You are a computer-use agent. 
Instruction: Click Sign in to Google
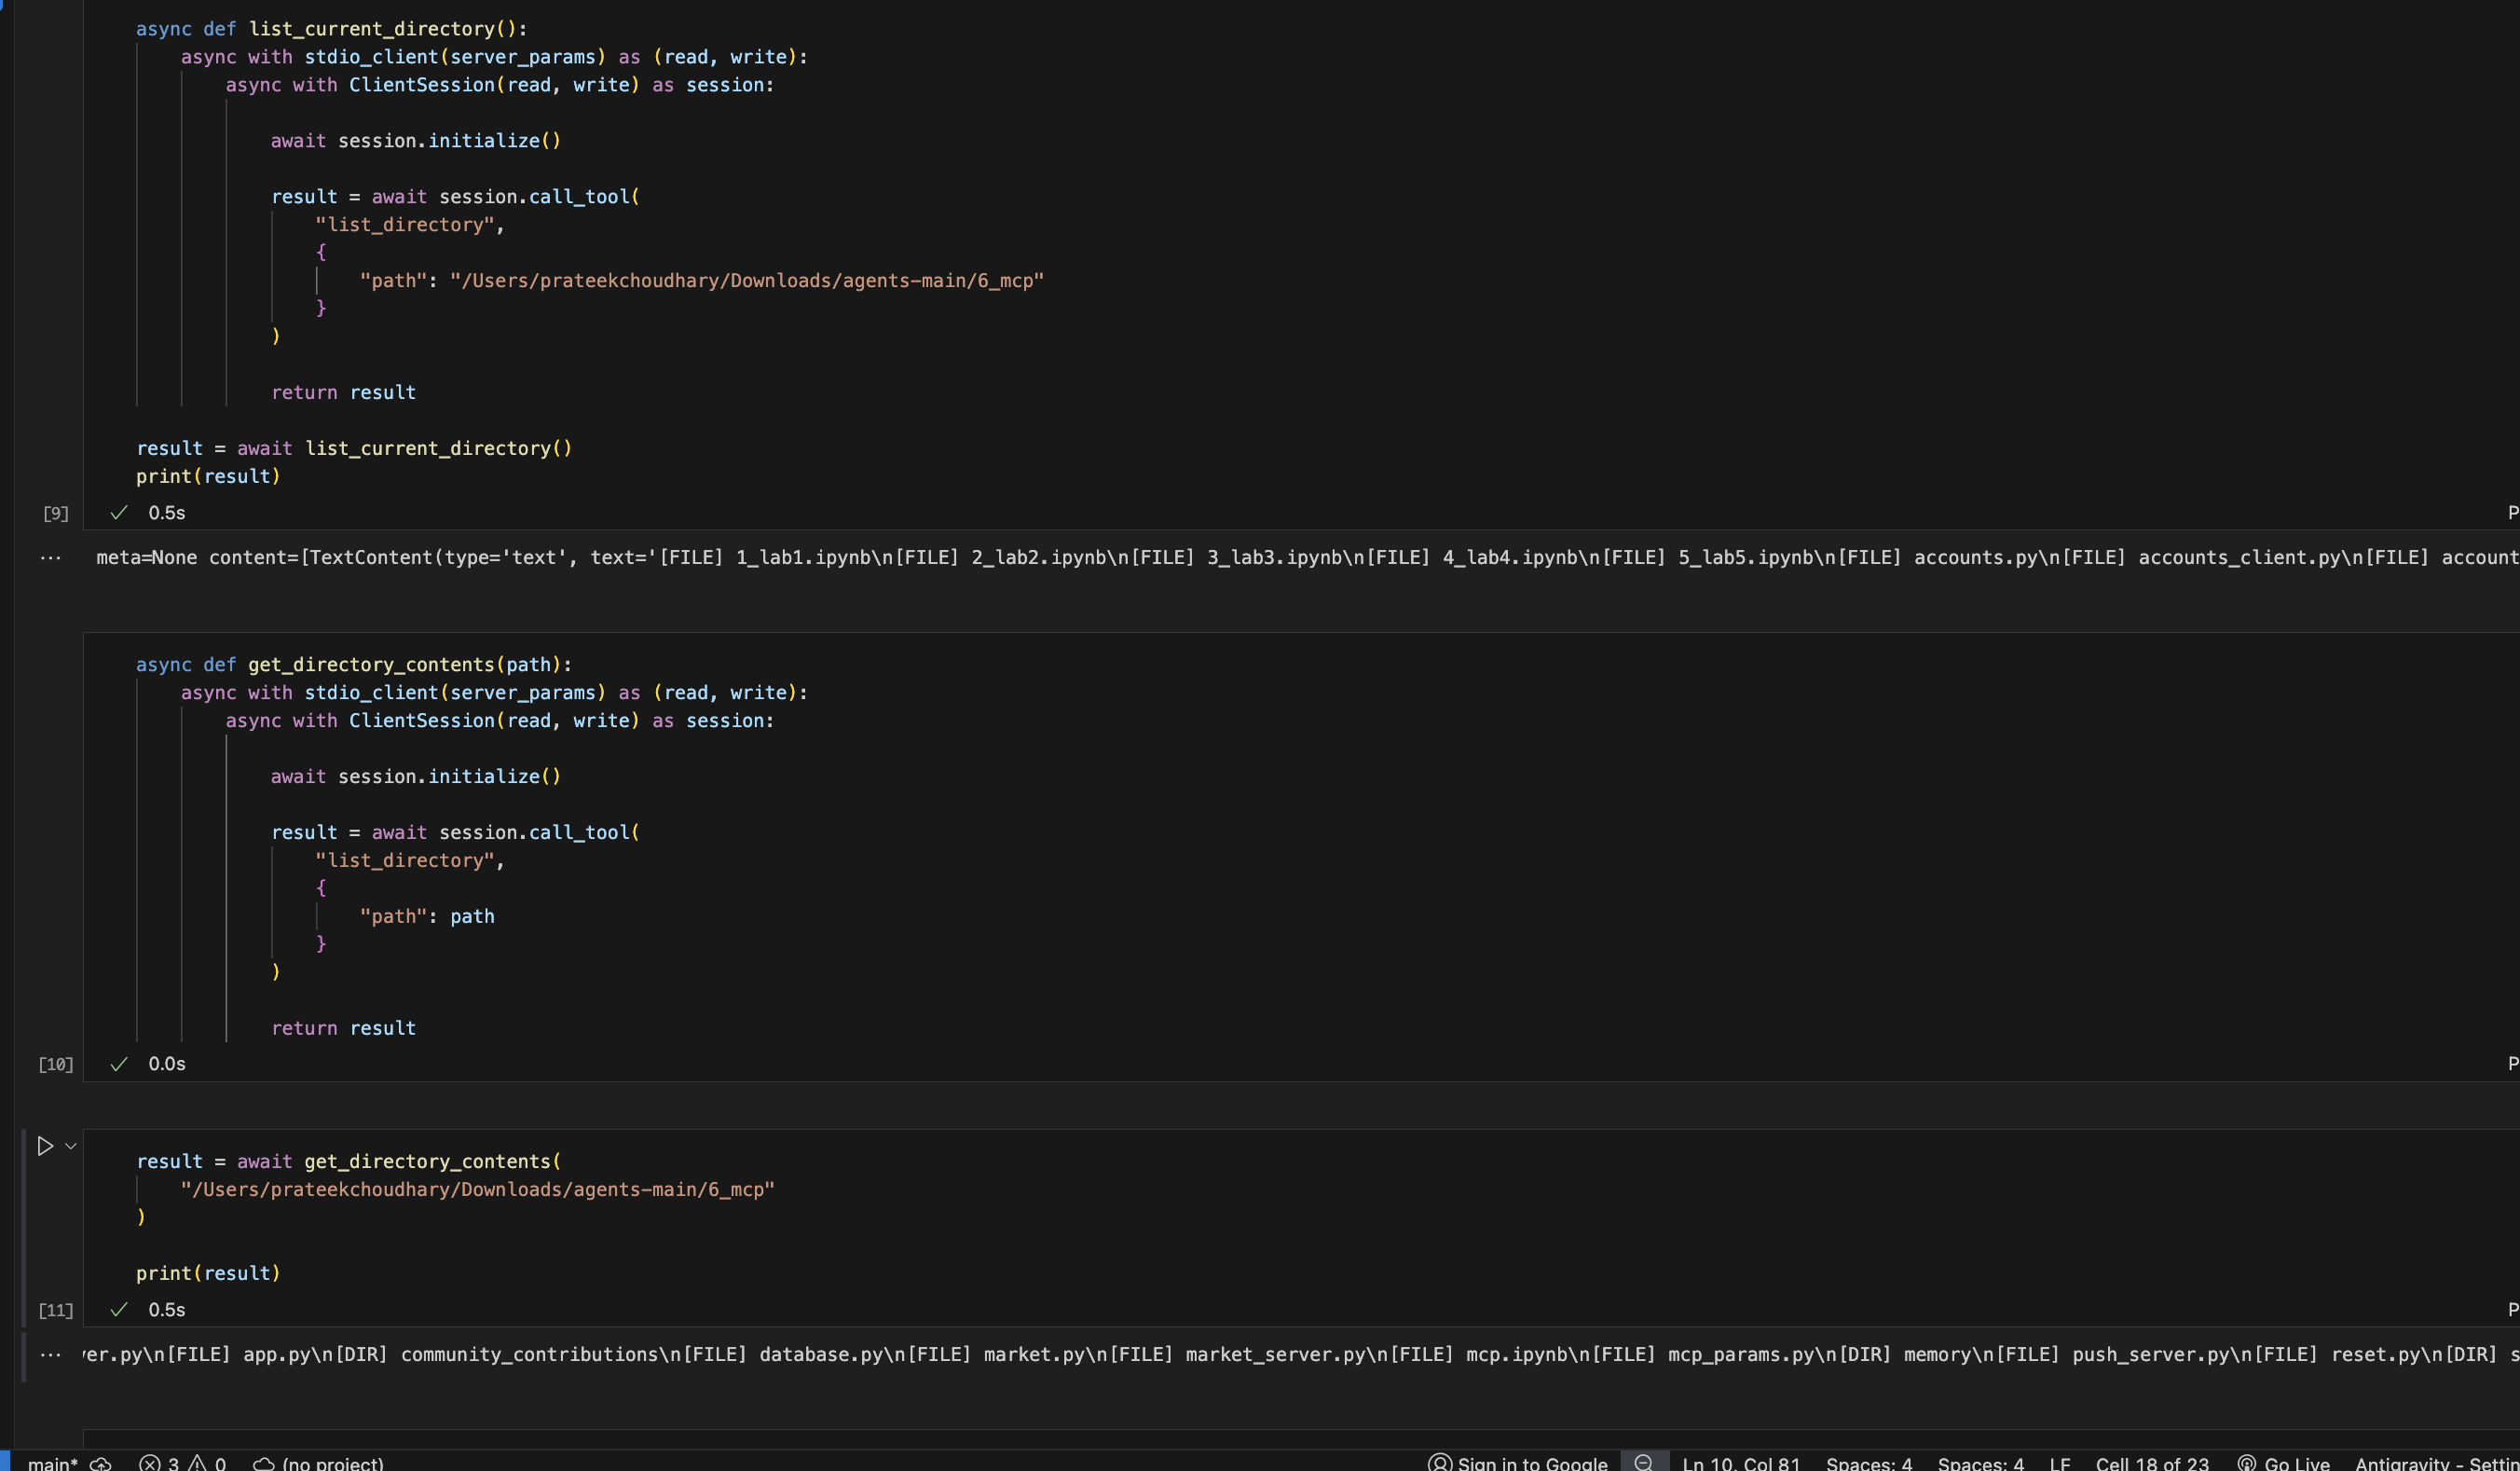(x=1518, y=1463)
